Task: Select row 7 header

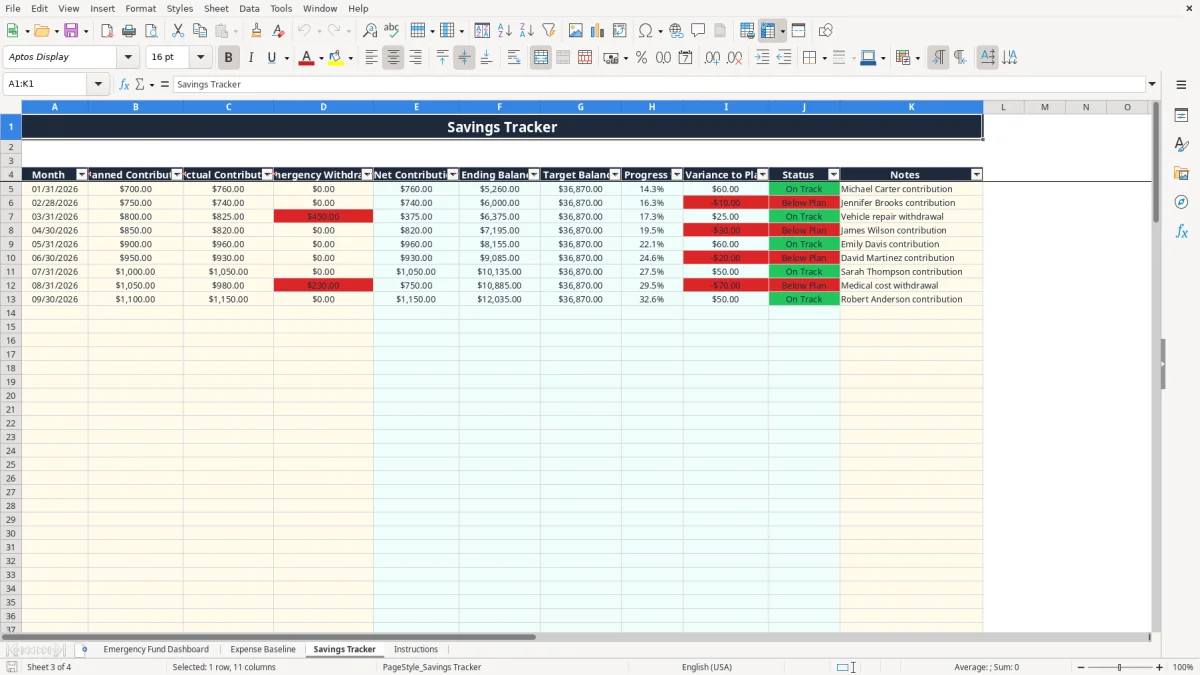Action: pos(11,217)
